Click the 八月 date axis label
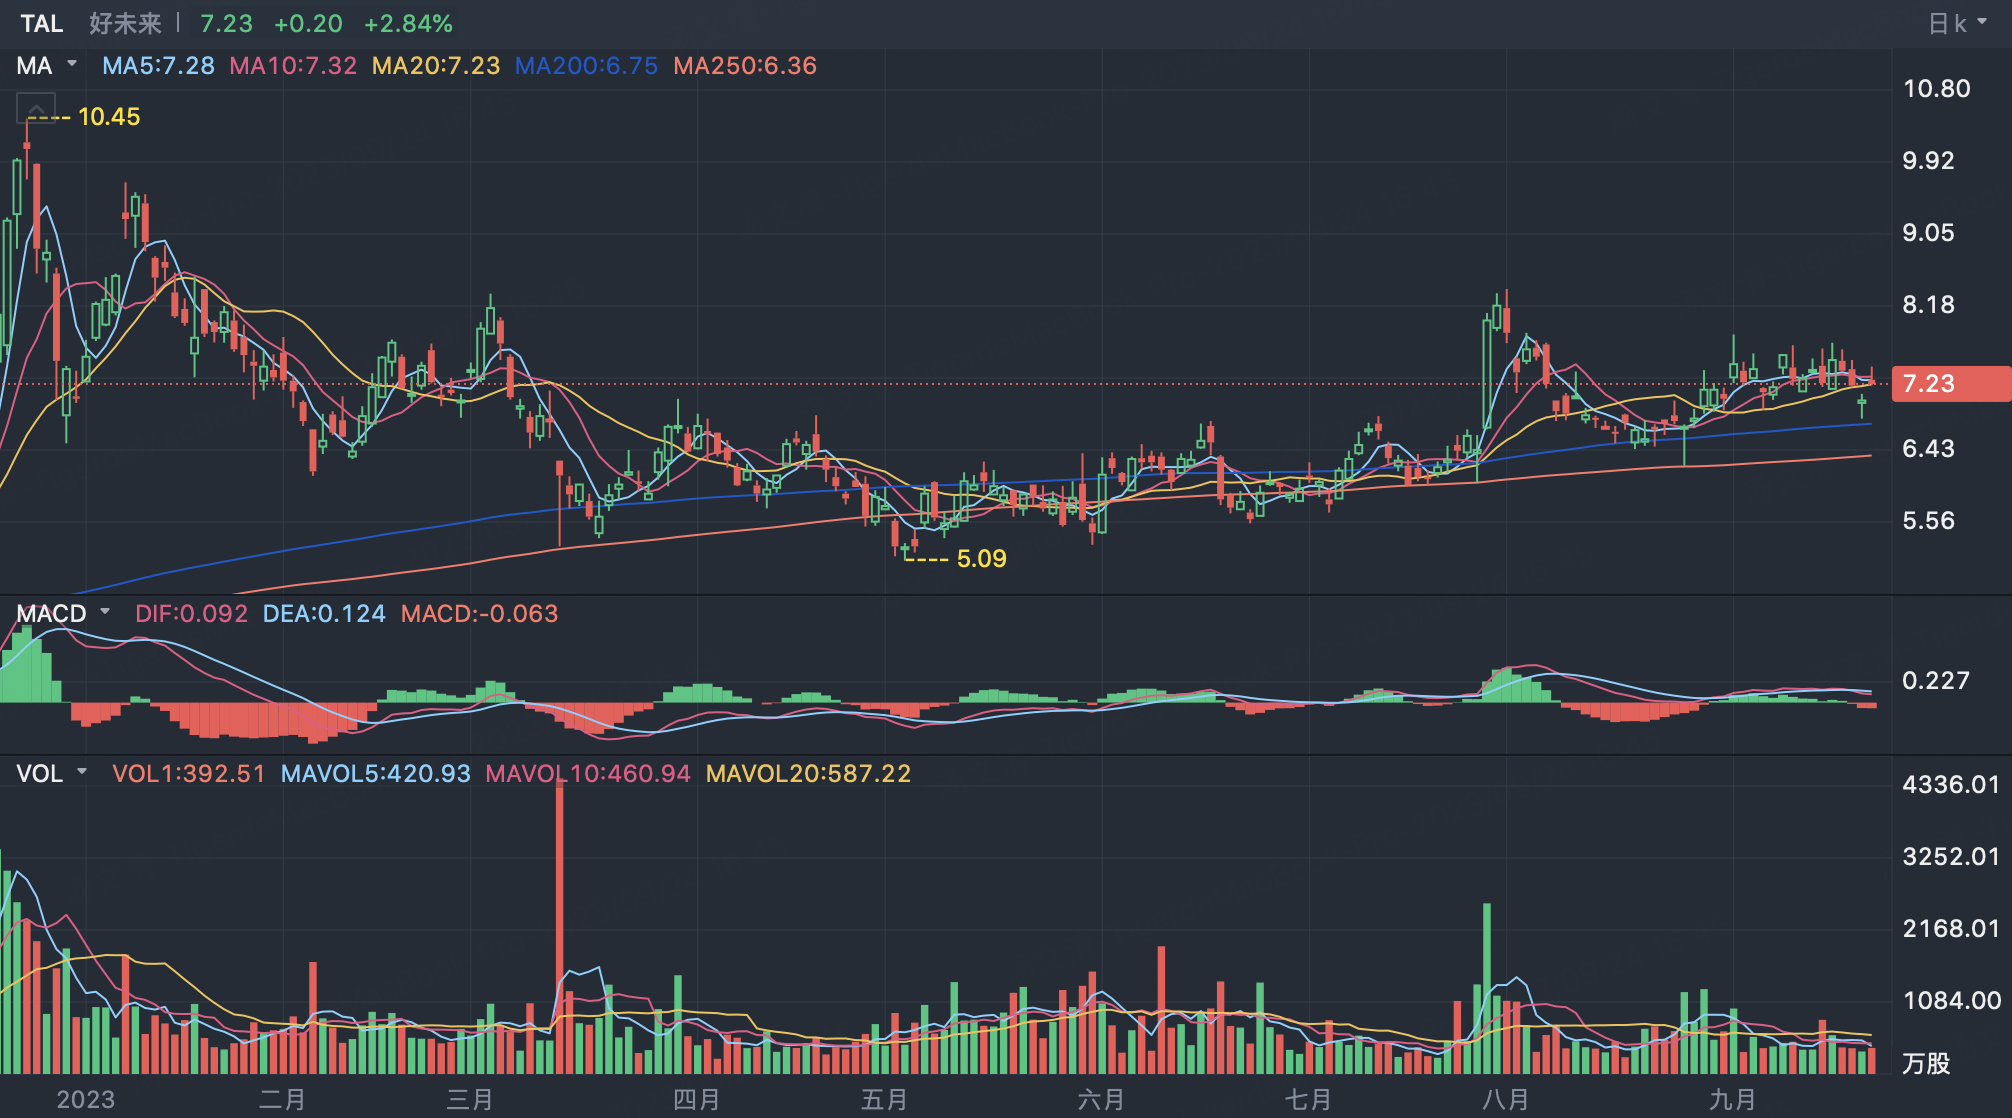This screenshot has width=2012, height=1118. 1505,1099
